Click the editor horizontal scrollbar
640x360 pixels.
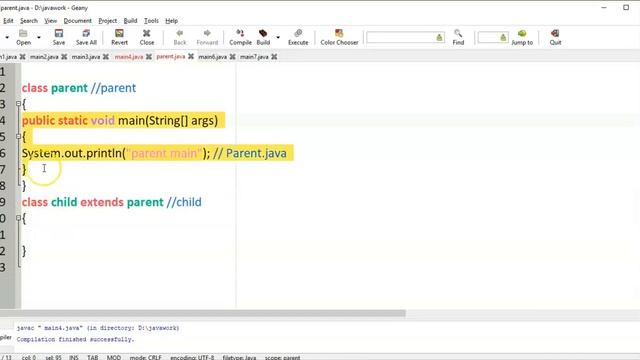pos(203,313)
